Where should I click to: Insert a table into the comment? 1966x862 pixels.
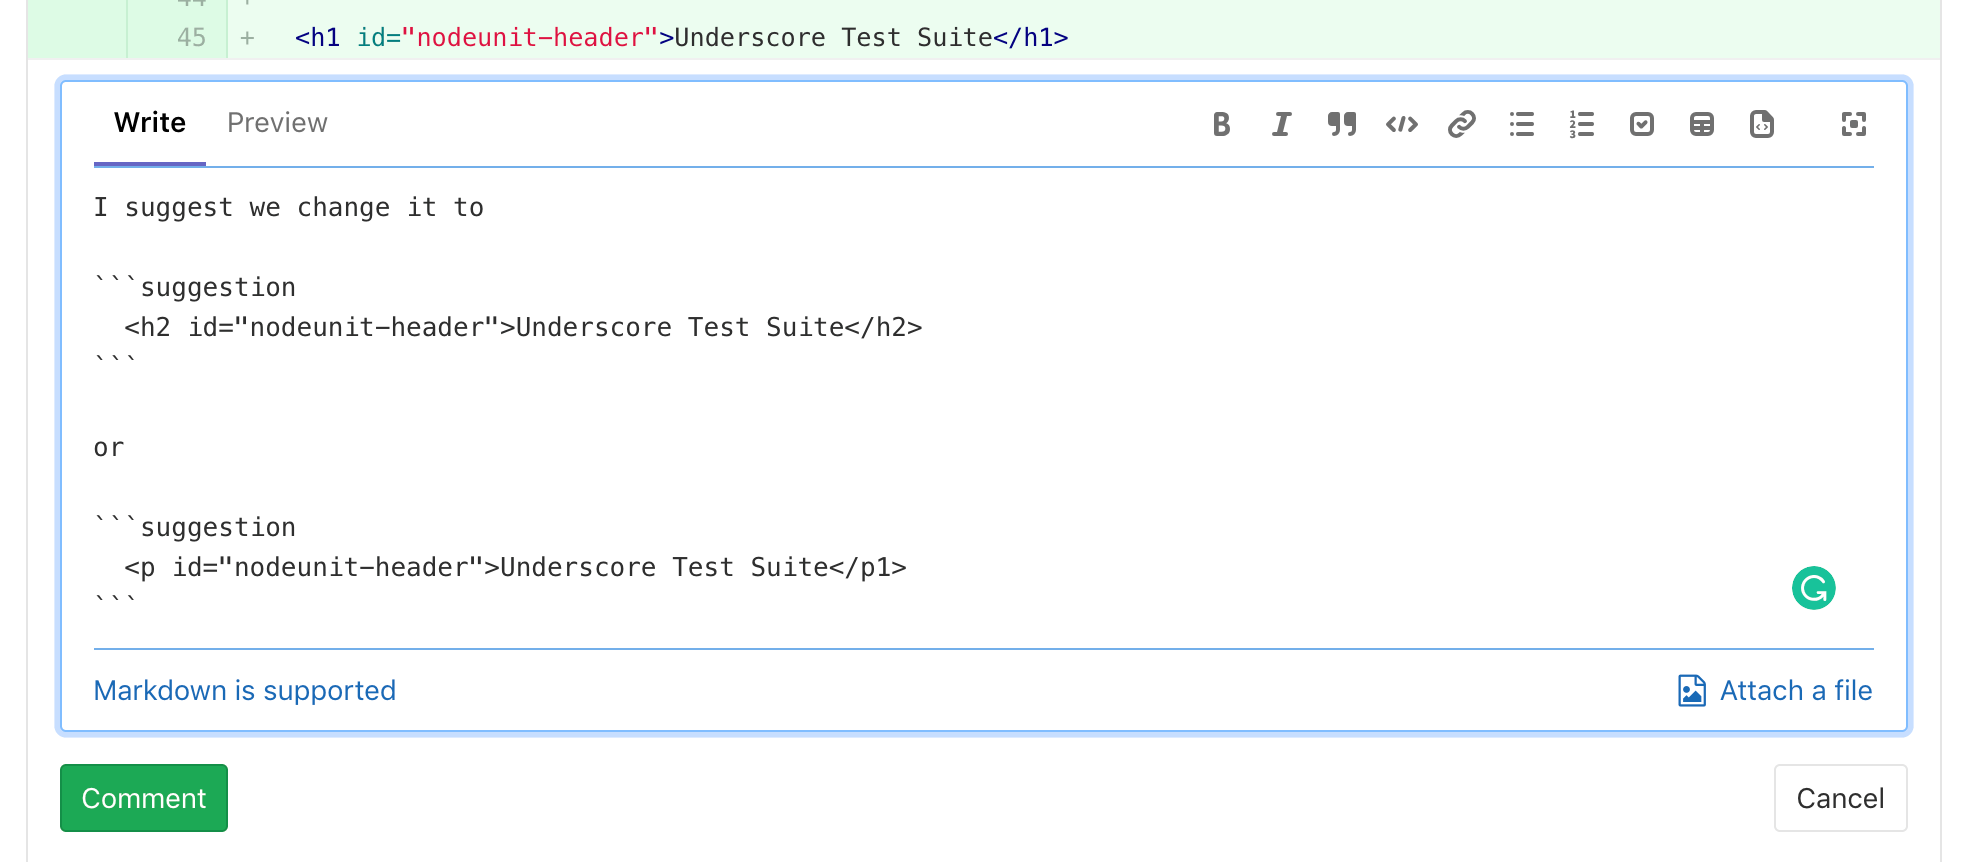click(1701, 124)
